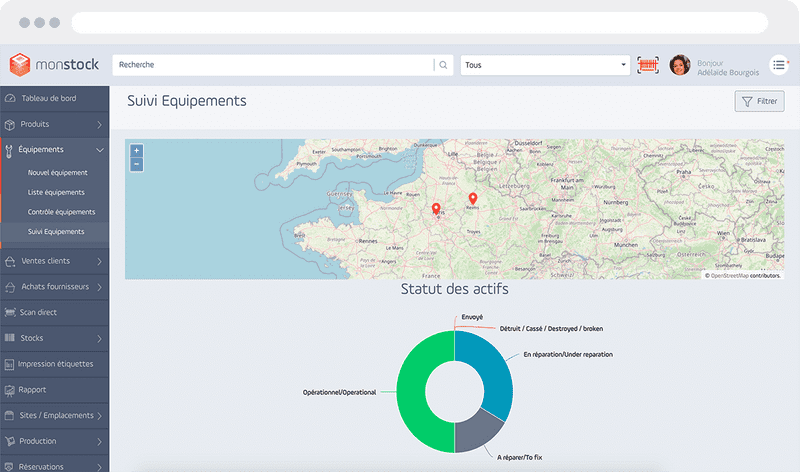Click the search magnifier icon

[443, 65]
